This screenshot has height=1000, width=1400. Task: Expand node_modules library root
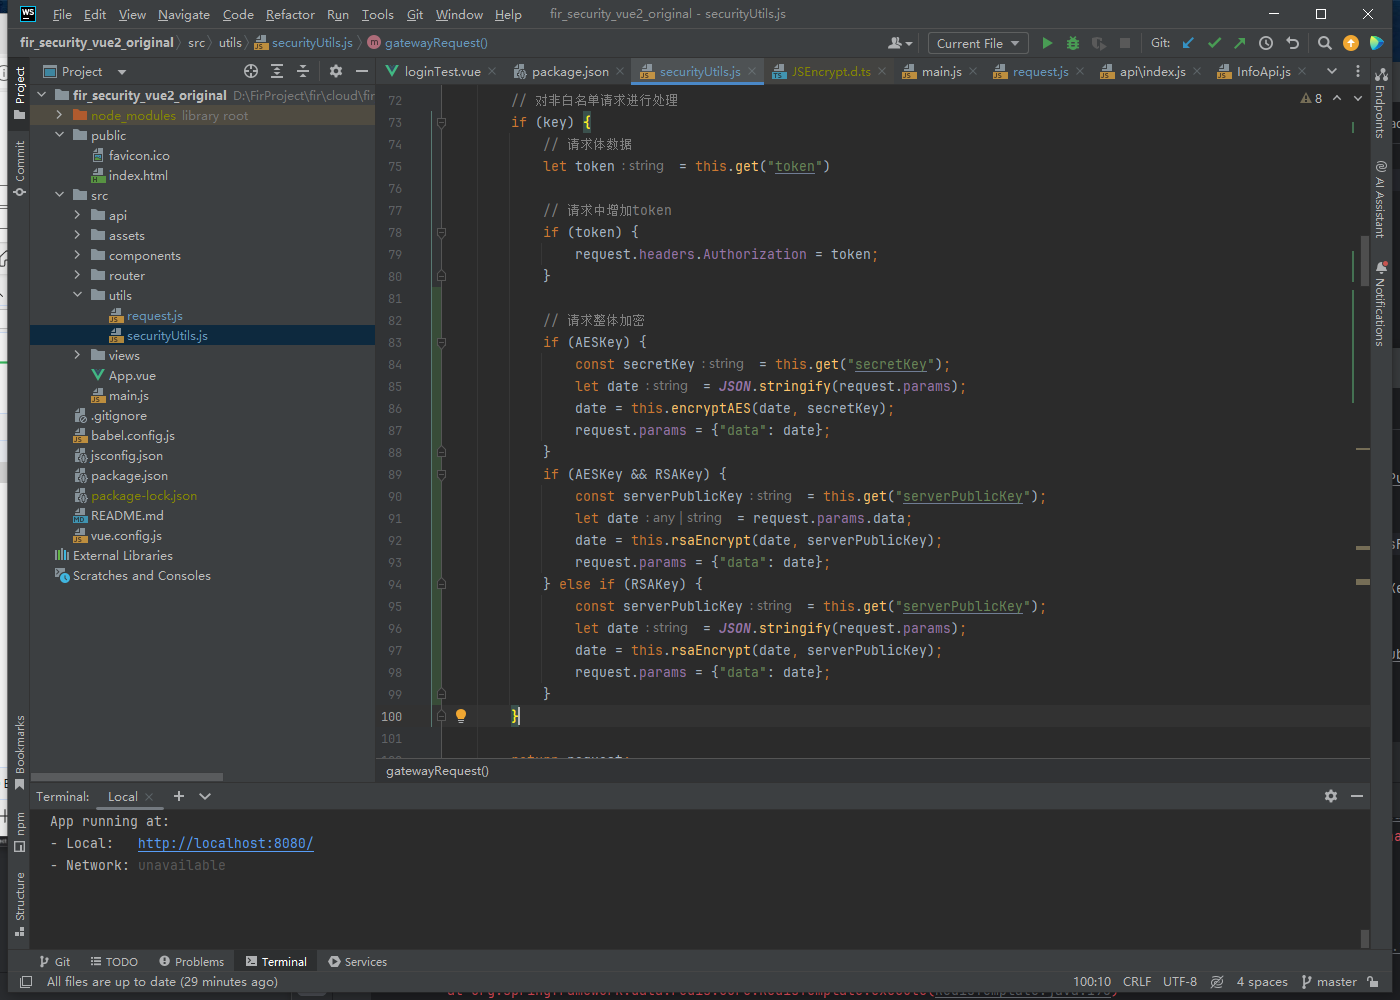(59, 115)
